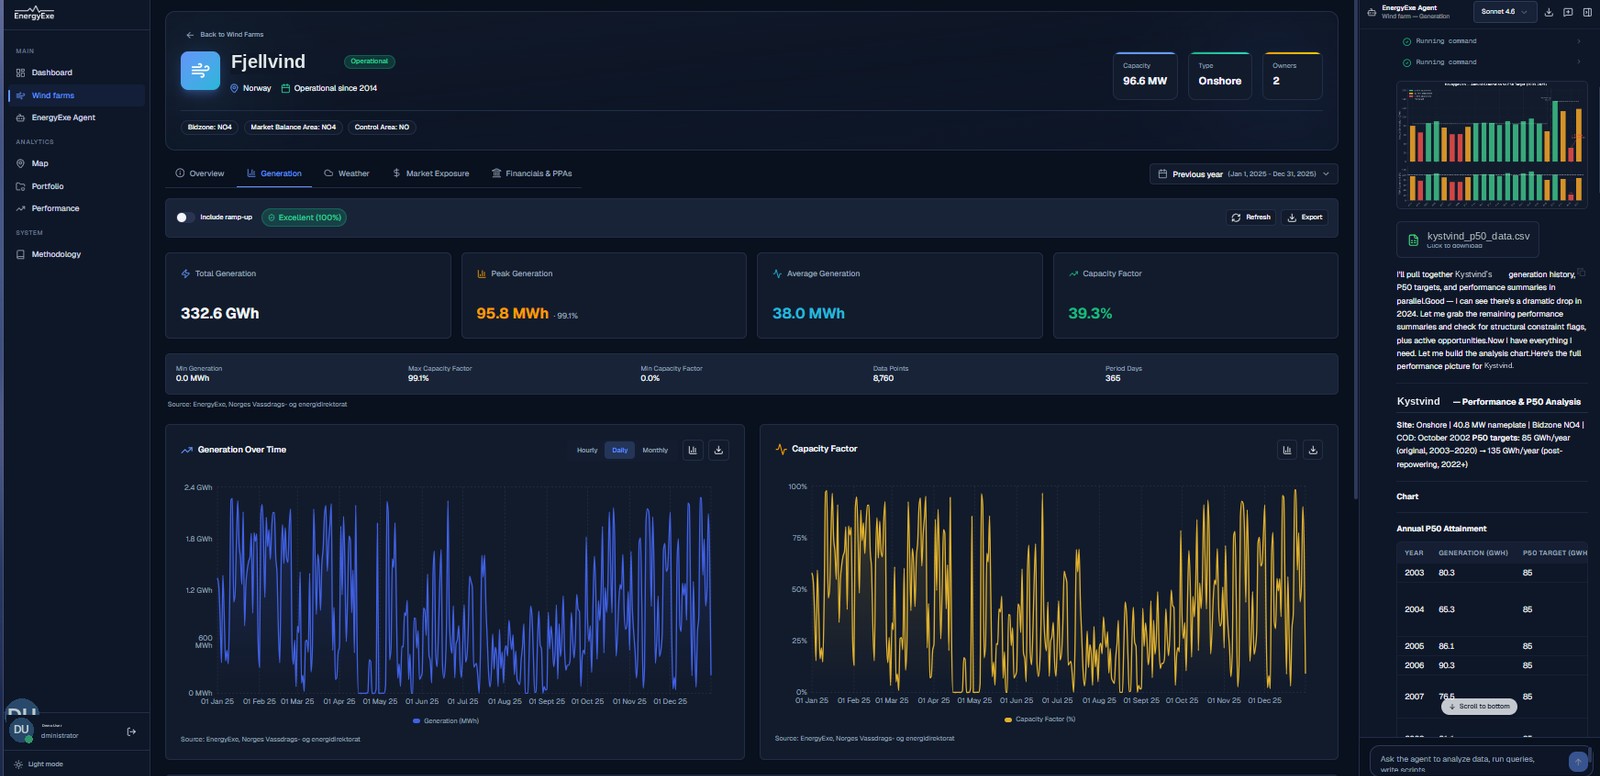Select the Hourly granularity option
This screenshot has width=1600, height=776.
coord(587,450)
